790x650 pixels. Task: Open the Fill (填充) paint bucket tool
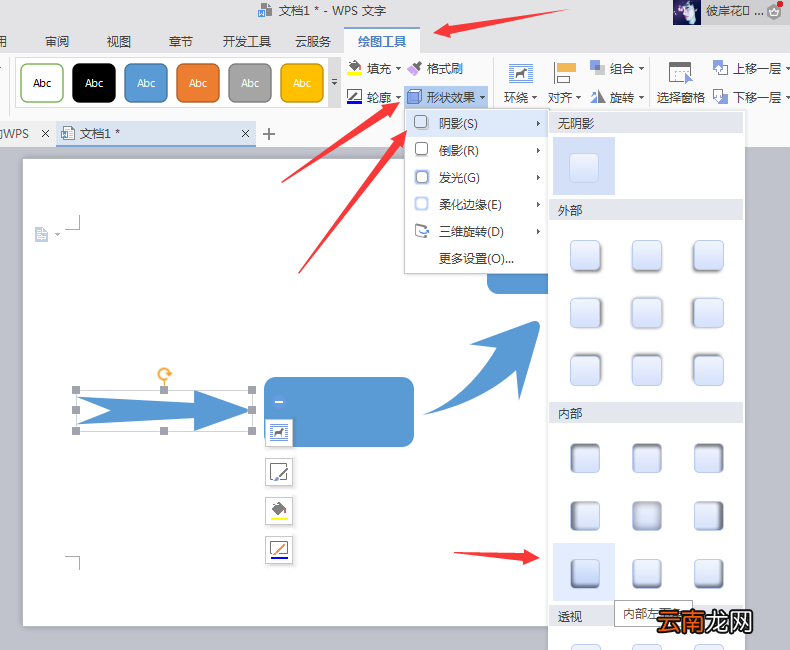coord(355,68)
